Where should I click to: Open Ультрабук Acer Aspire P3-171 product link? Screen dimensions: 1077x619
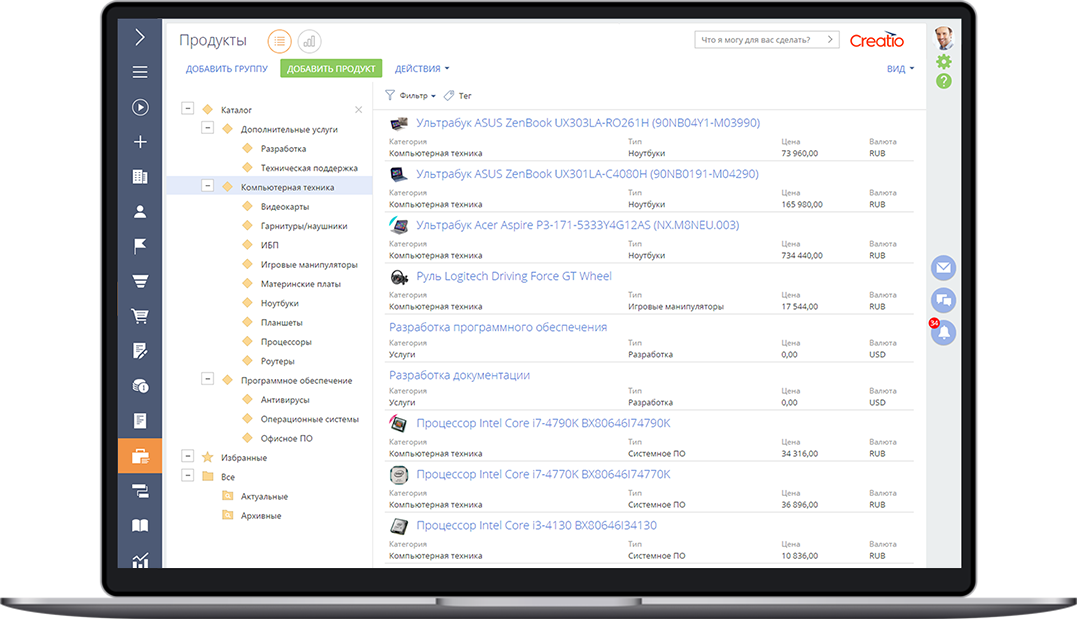point(578,225)
